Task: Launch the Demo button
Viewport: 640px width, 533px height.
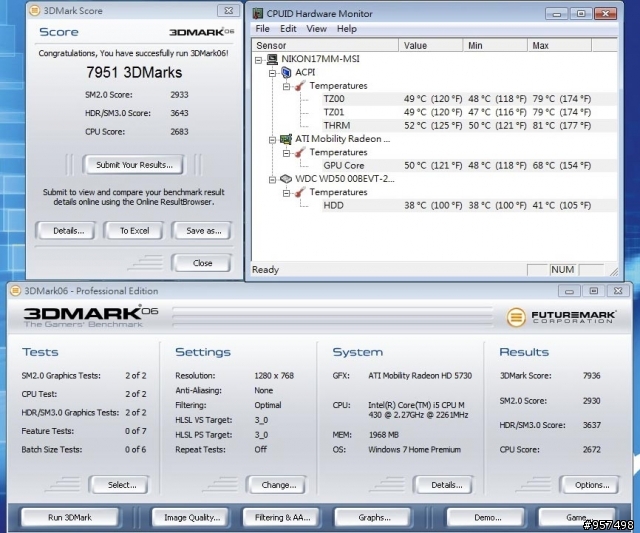Action: point(486,517)
